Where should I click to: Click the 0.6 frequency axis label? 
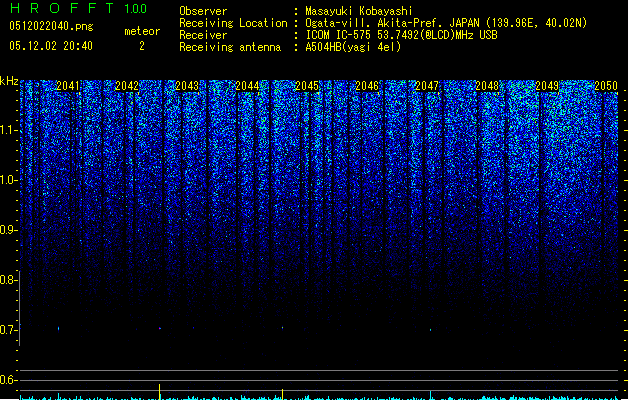(9, 380)
